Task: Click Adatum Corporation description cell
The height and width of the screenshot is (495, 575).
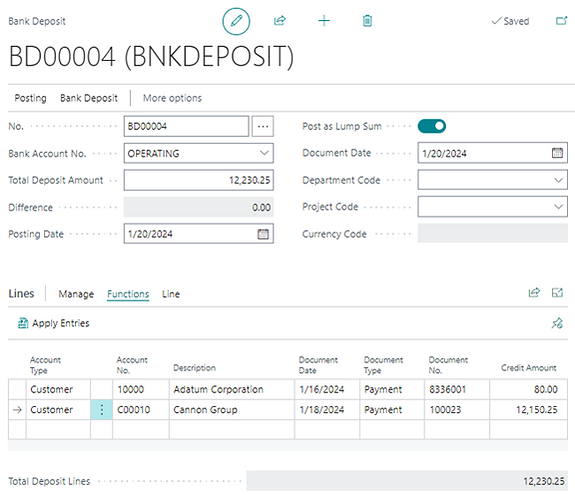Action: click(x=232, y=389)
